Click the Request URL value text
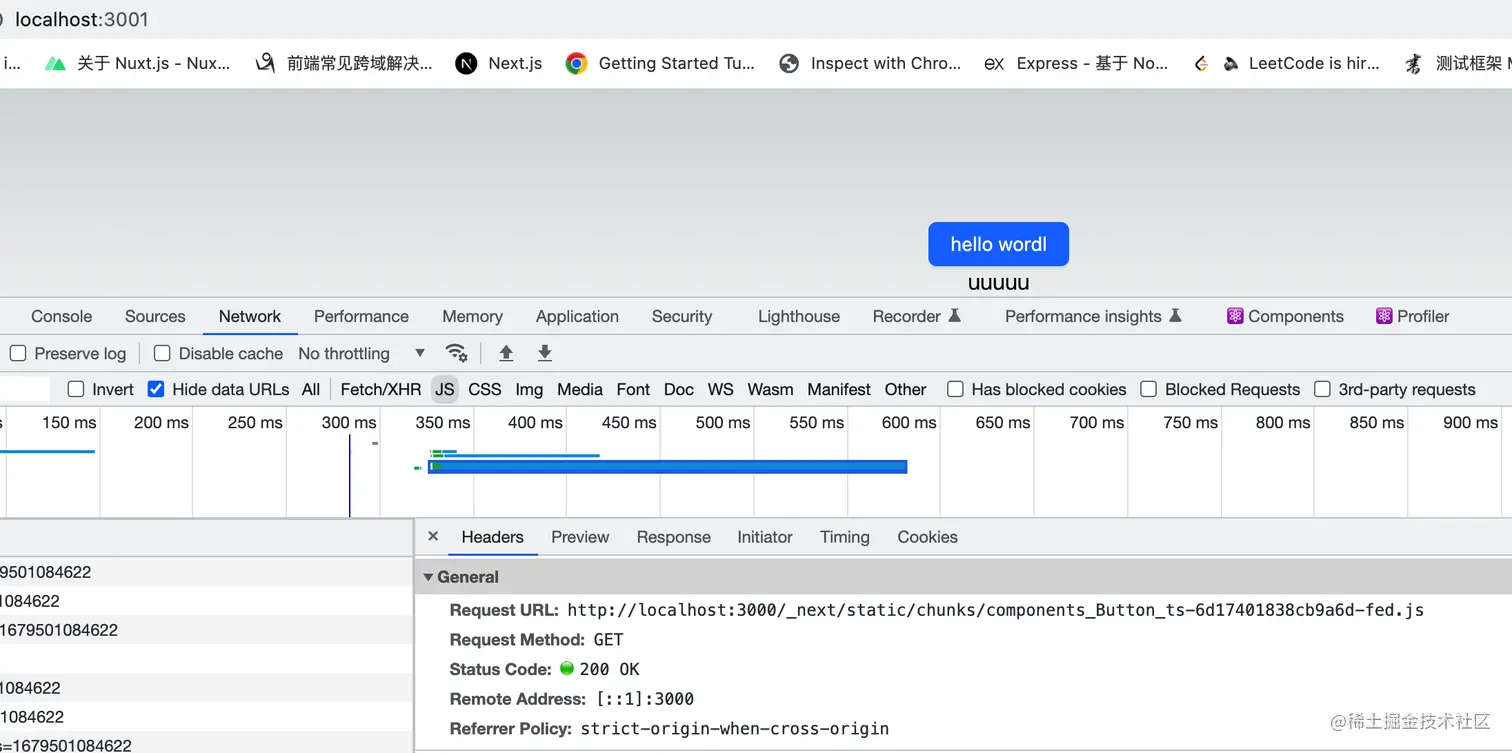The image size is (1512, 753). 995,610
